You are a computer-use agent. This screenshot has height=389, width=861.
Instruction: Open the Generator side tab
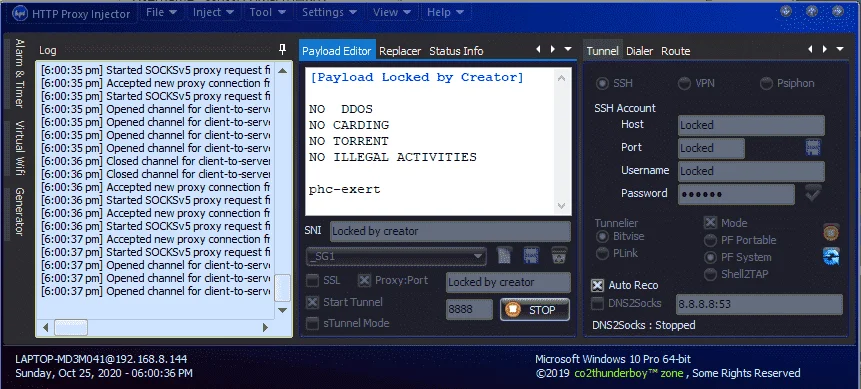[x=19, y=212]
